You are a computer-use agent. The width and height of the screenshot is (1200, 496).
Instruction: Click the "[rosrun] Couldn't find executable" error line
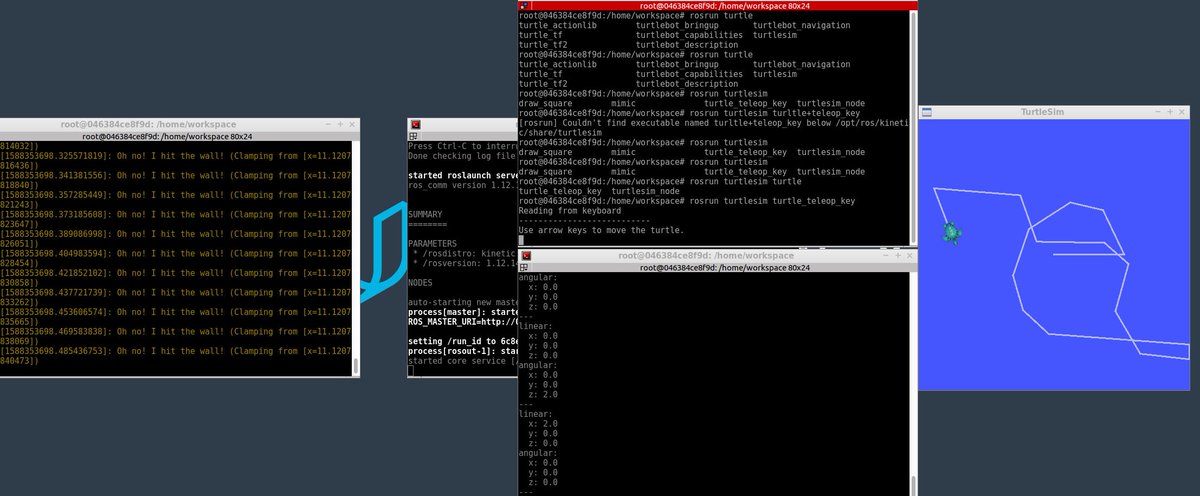click(x=715, y=123)
